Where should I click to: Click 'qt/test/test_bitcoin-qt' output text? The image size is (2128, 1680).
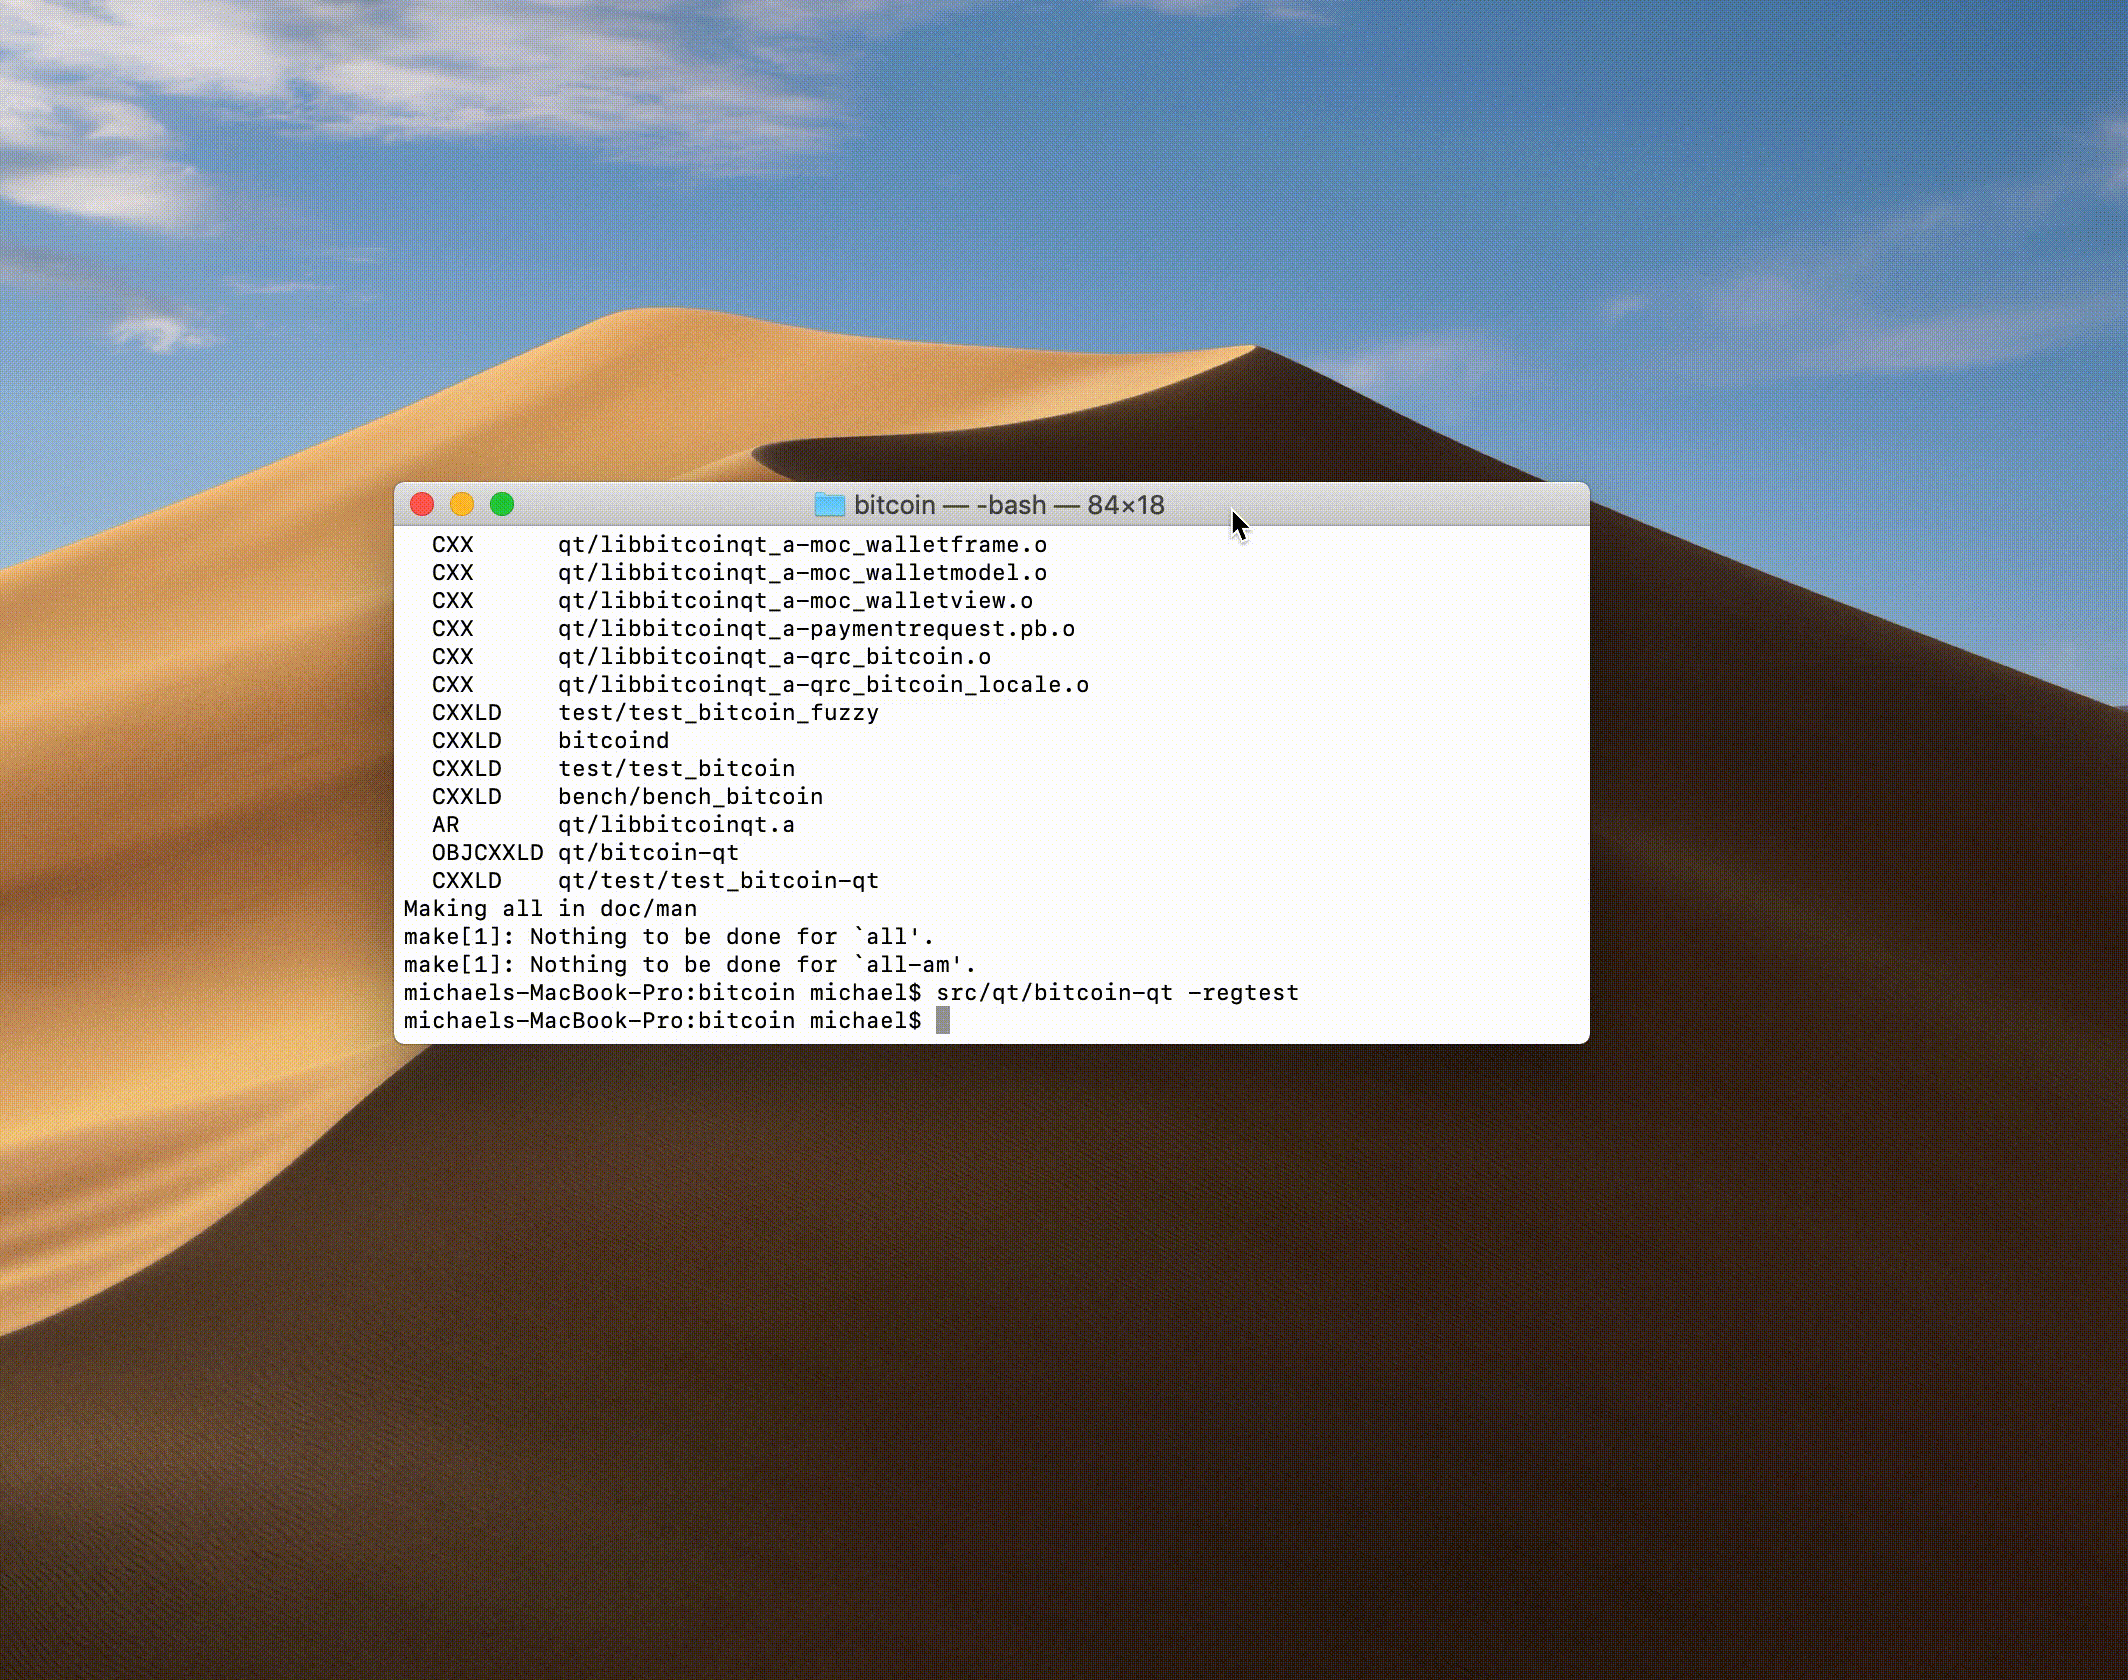(x=718, y=880)
